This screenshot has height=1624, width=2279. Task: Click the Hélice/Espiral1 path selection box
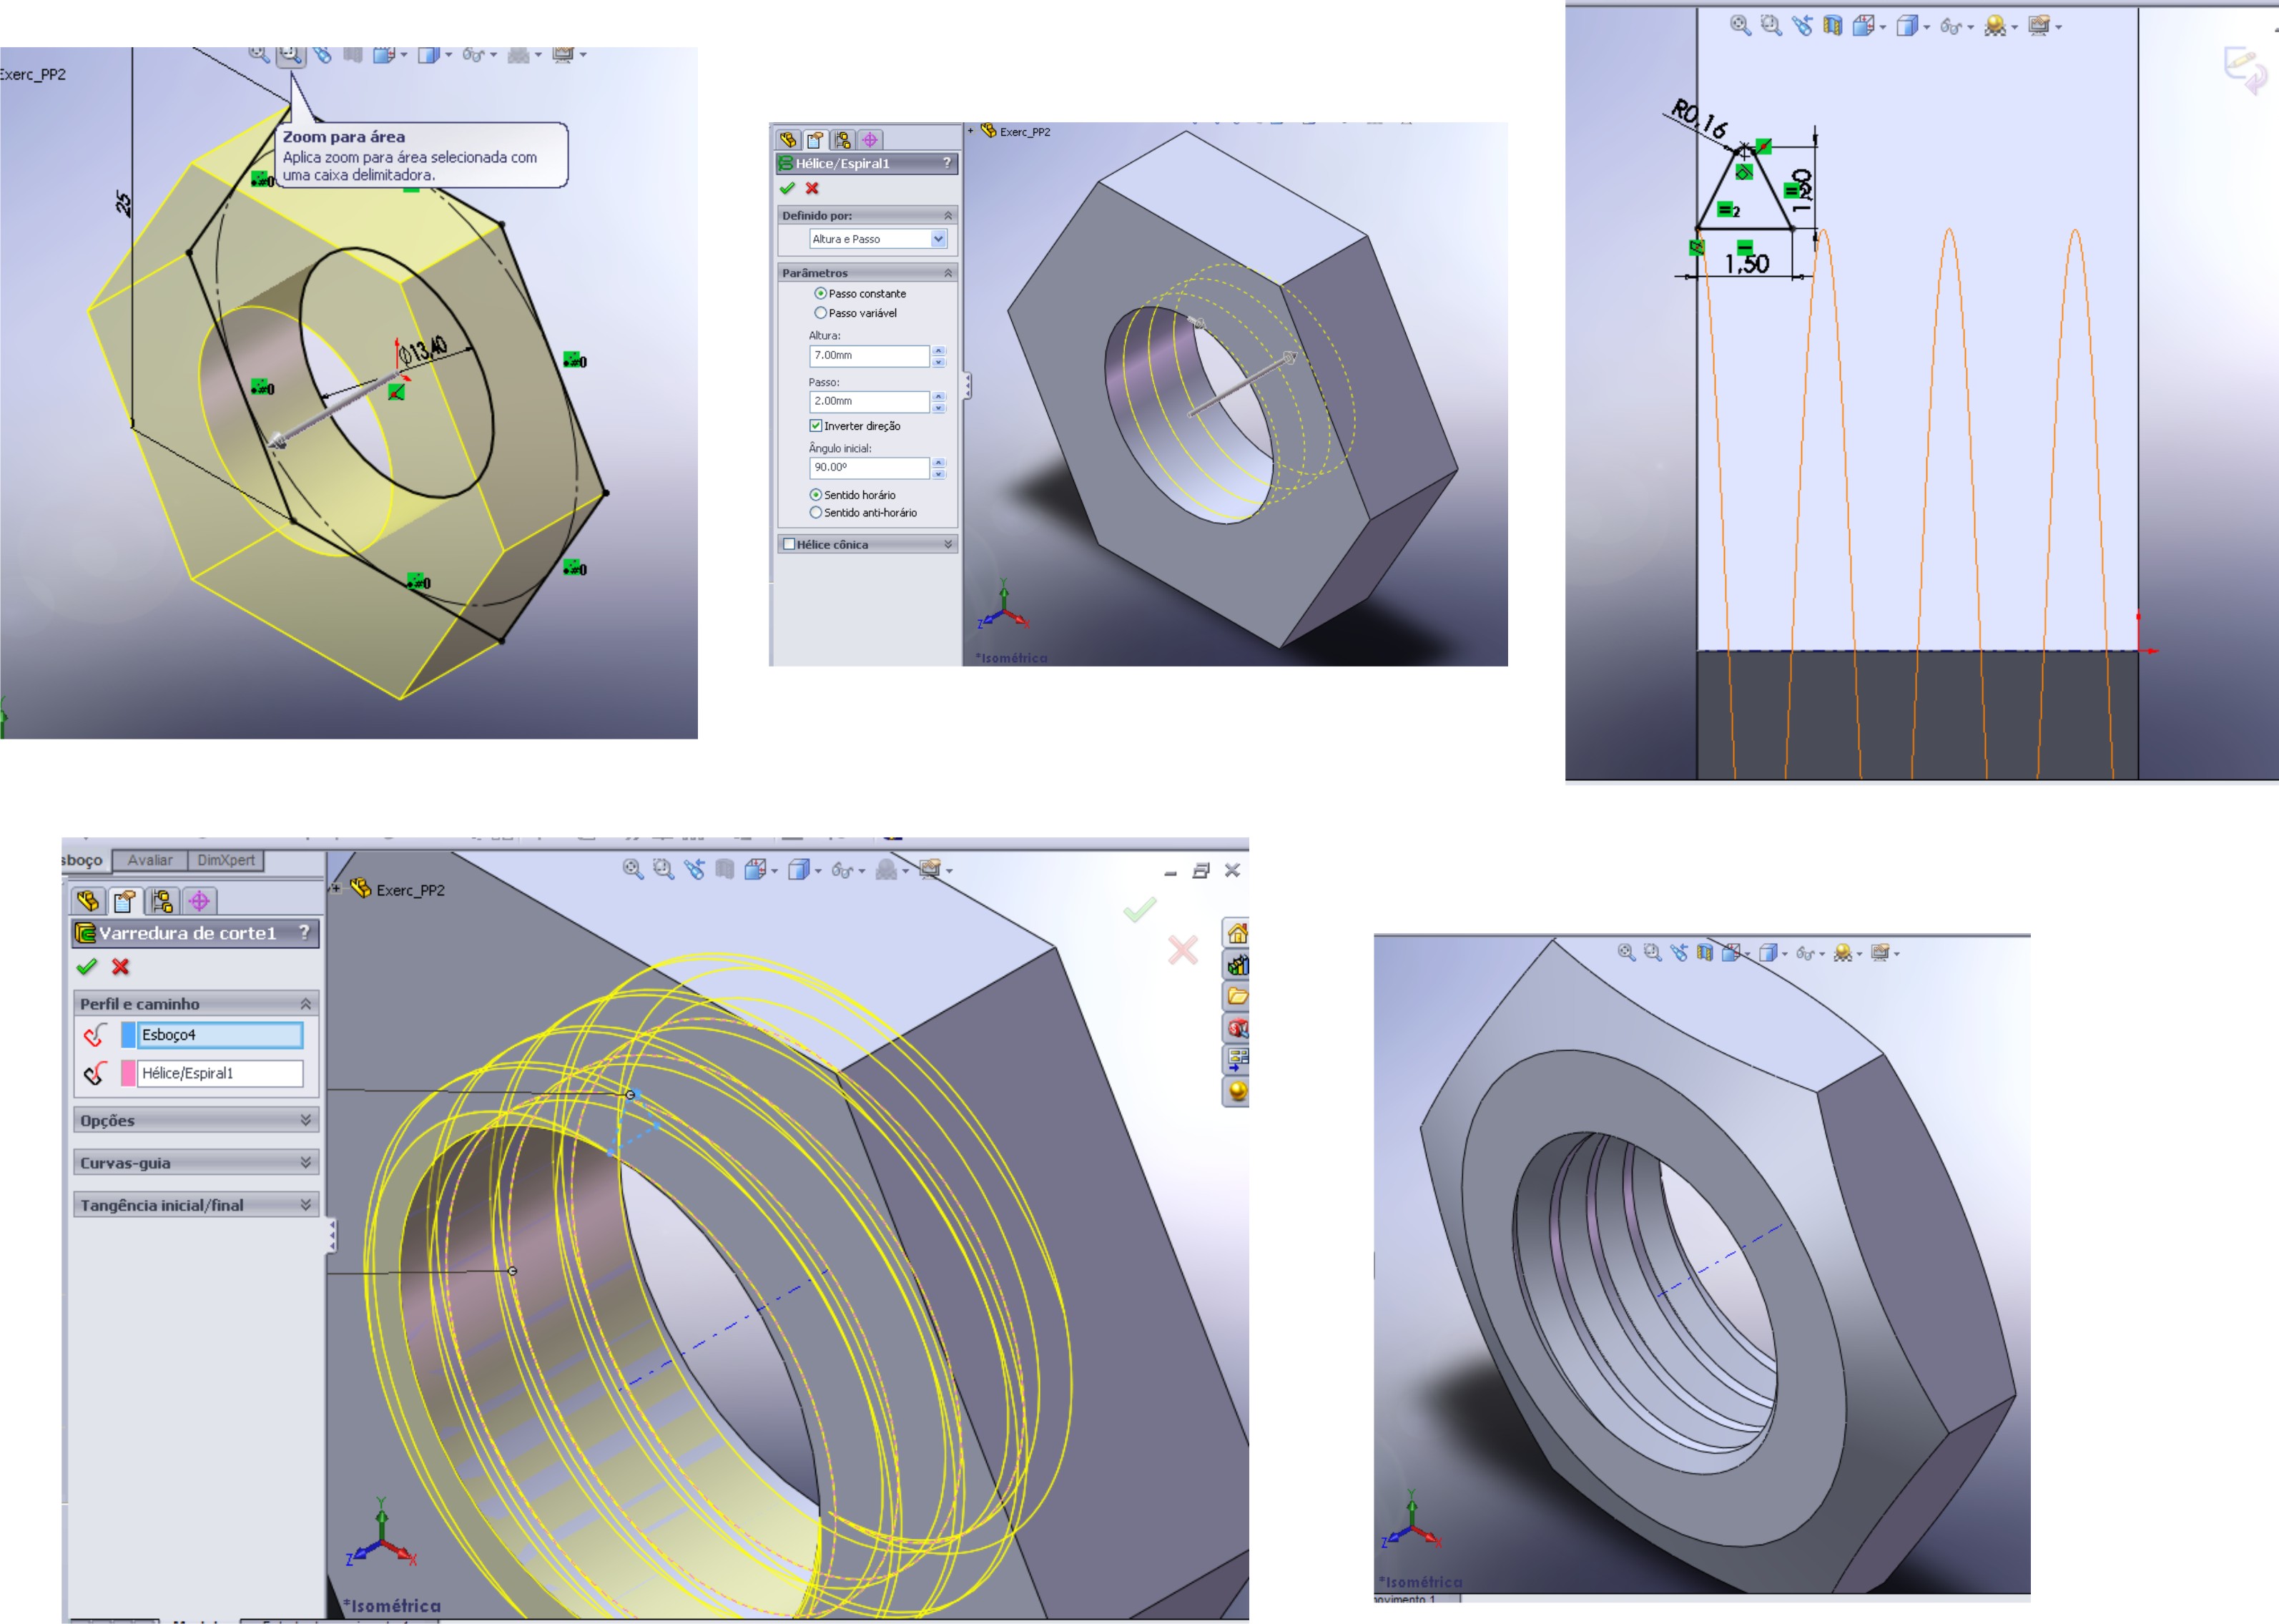pyautogui.click(x=219, y=1073)
